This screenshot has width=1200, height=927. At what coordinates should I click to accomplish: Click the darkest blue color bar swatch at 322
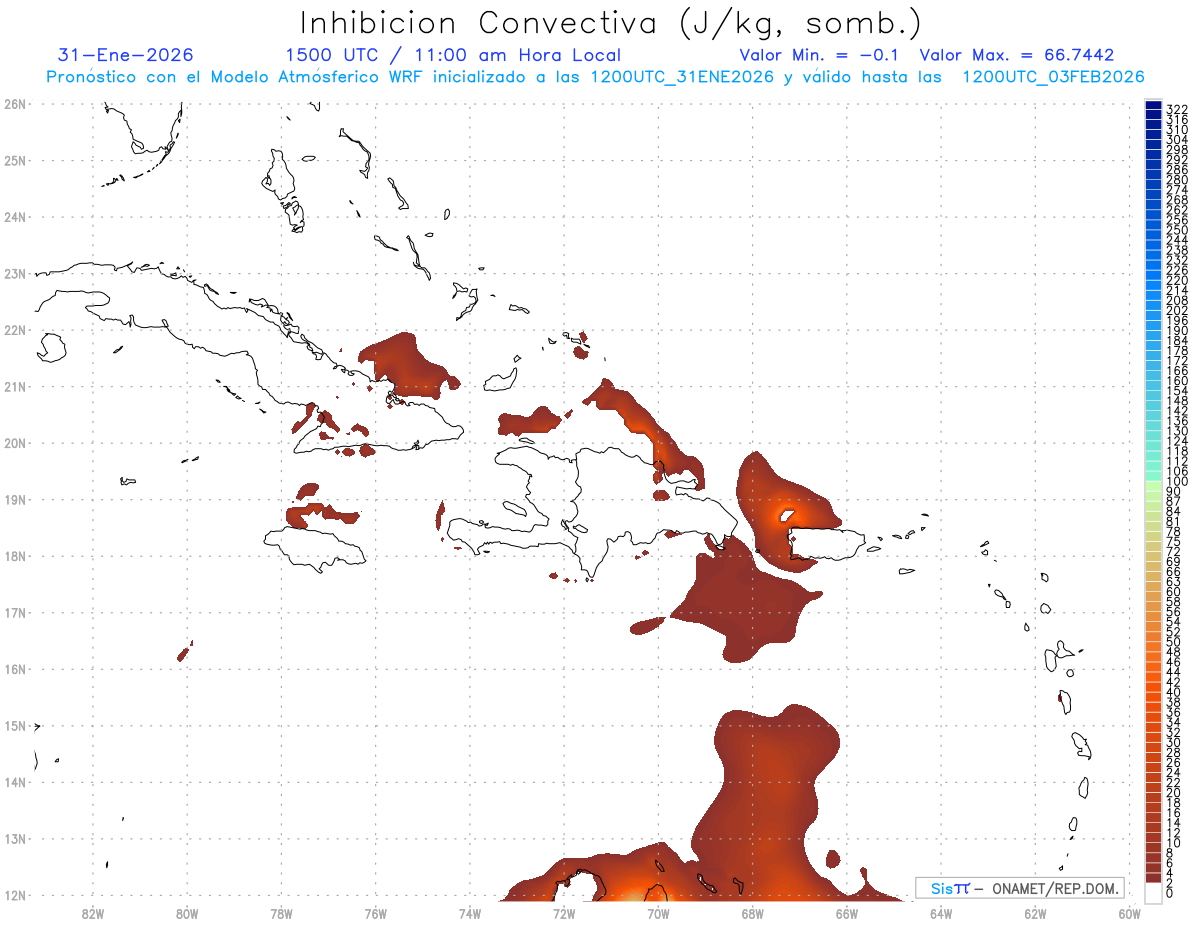tap(1154, 106)
